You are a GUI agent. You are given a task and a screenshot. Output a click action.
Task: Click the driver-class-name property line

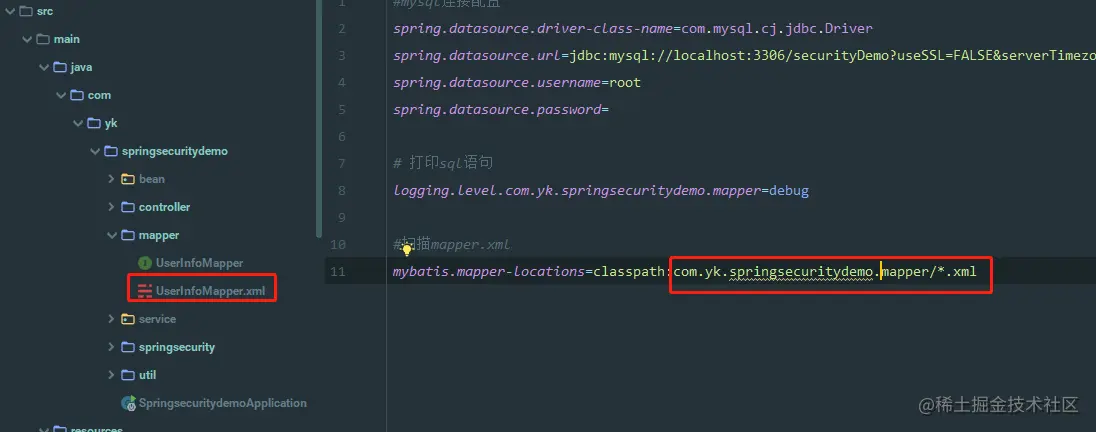[x=633, y=29]
